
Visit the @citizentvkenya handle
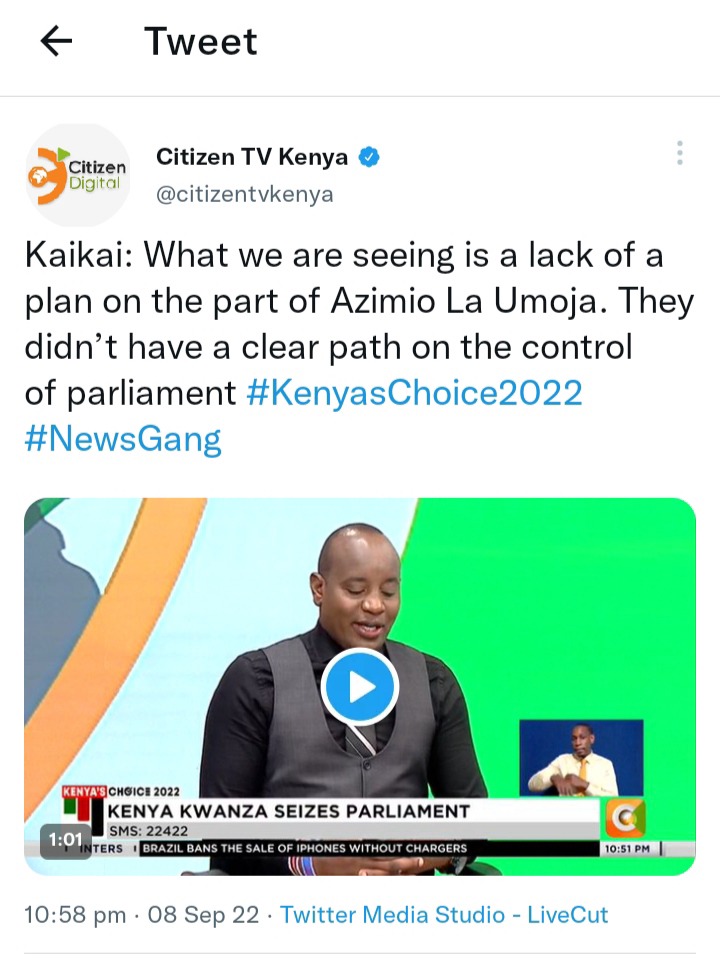(245, 194)
